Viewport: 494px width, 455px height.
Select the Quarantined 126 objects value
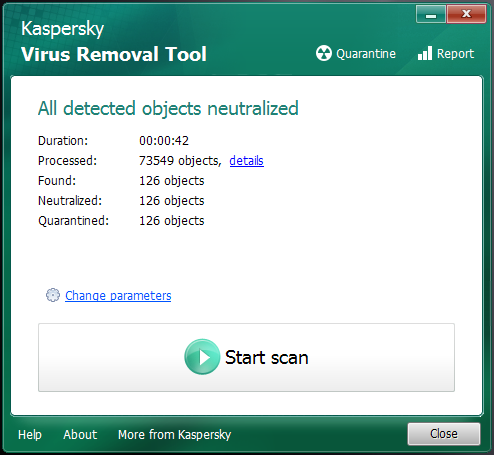click(x=172, y=221)
